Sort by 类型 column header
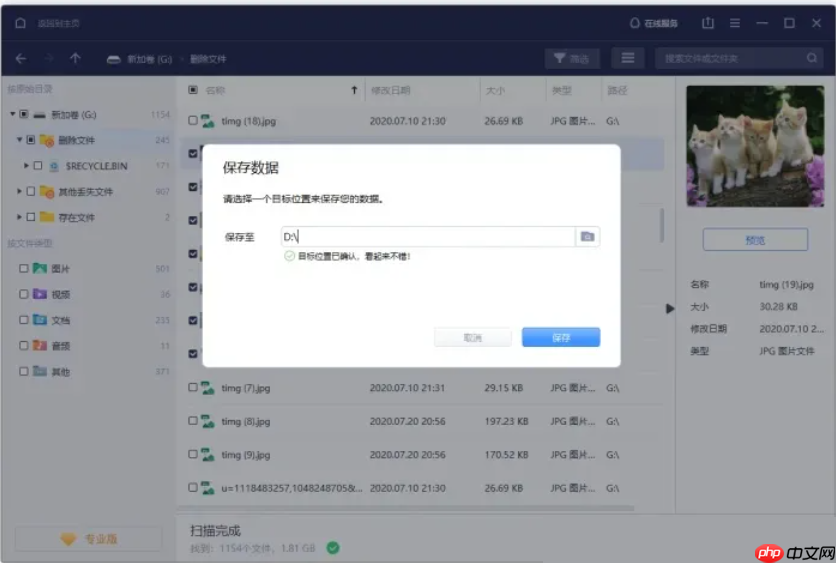Image resolution: width=836 pixels, height=563 pixels. pos(561,90)
